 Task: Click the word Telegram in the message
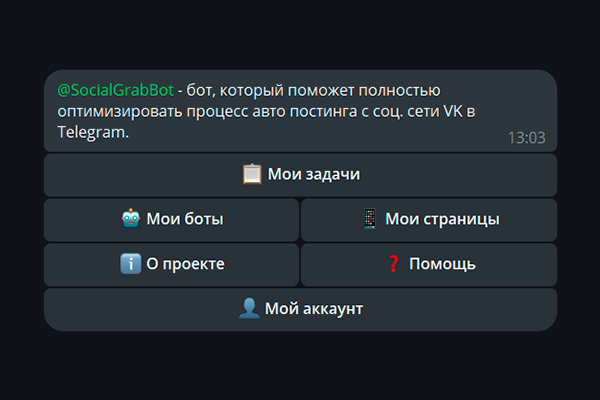pos(93,131)
